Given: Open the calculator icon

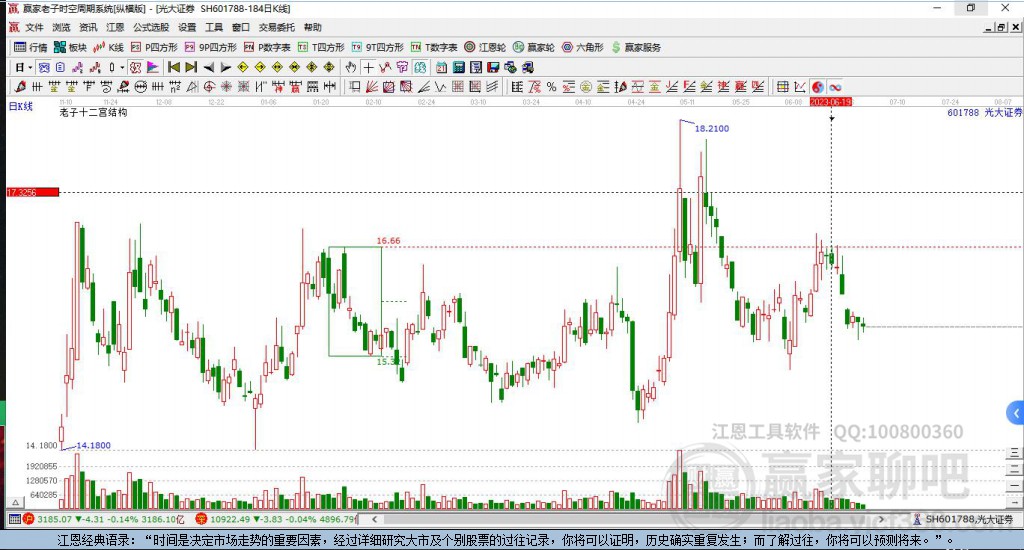Looking at the screenshot, I should click(458, 67).
